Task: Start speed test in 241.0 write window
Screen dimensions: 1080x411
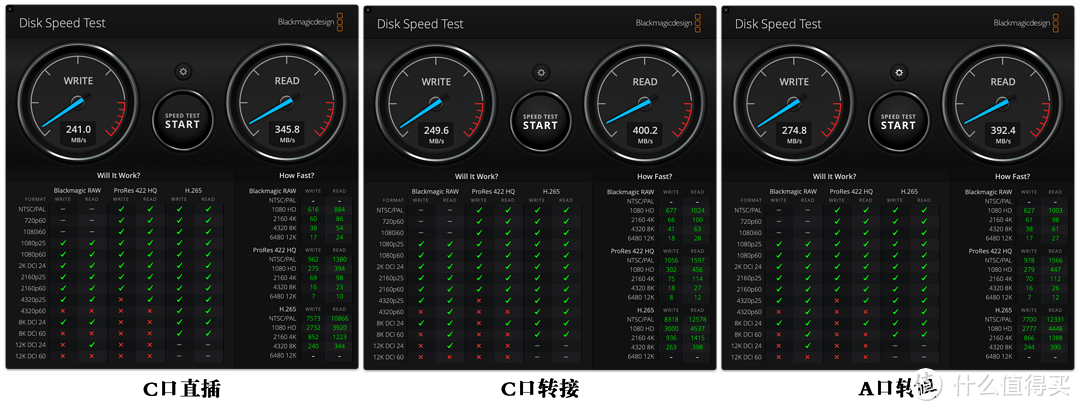Action: [x=183, y=120]
